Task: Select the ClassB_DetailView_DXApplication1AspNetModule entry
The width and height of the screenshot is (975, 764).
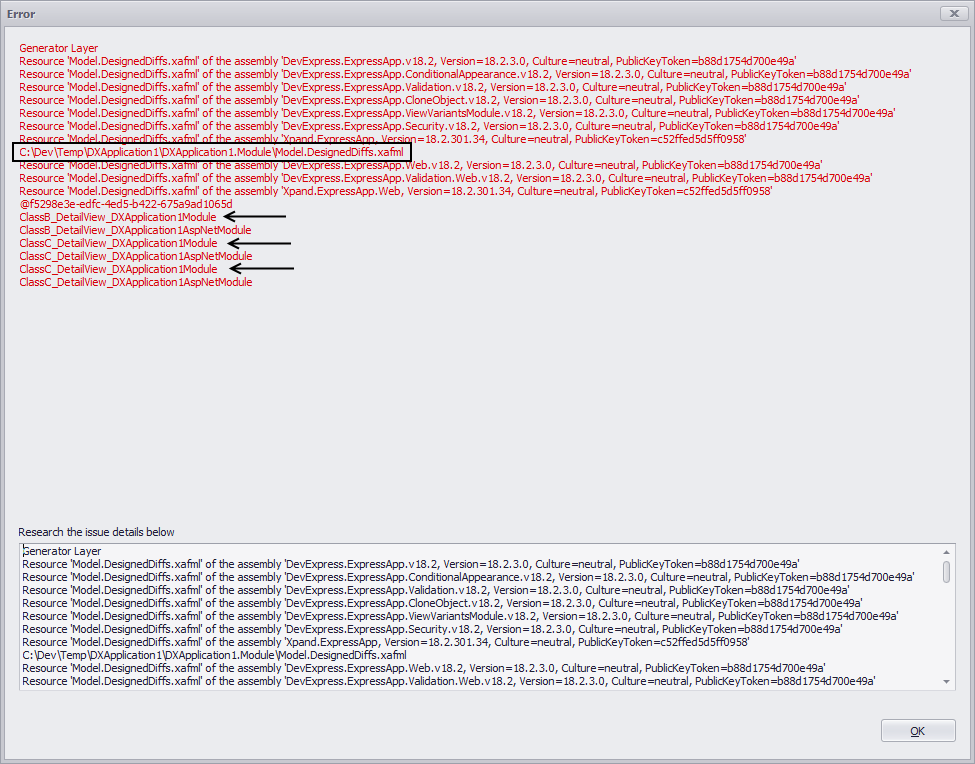Action: [x=135, y=230]
